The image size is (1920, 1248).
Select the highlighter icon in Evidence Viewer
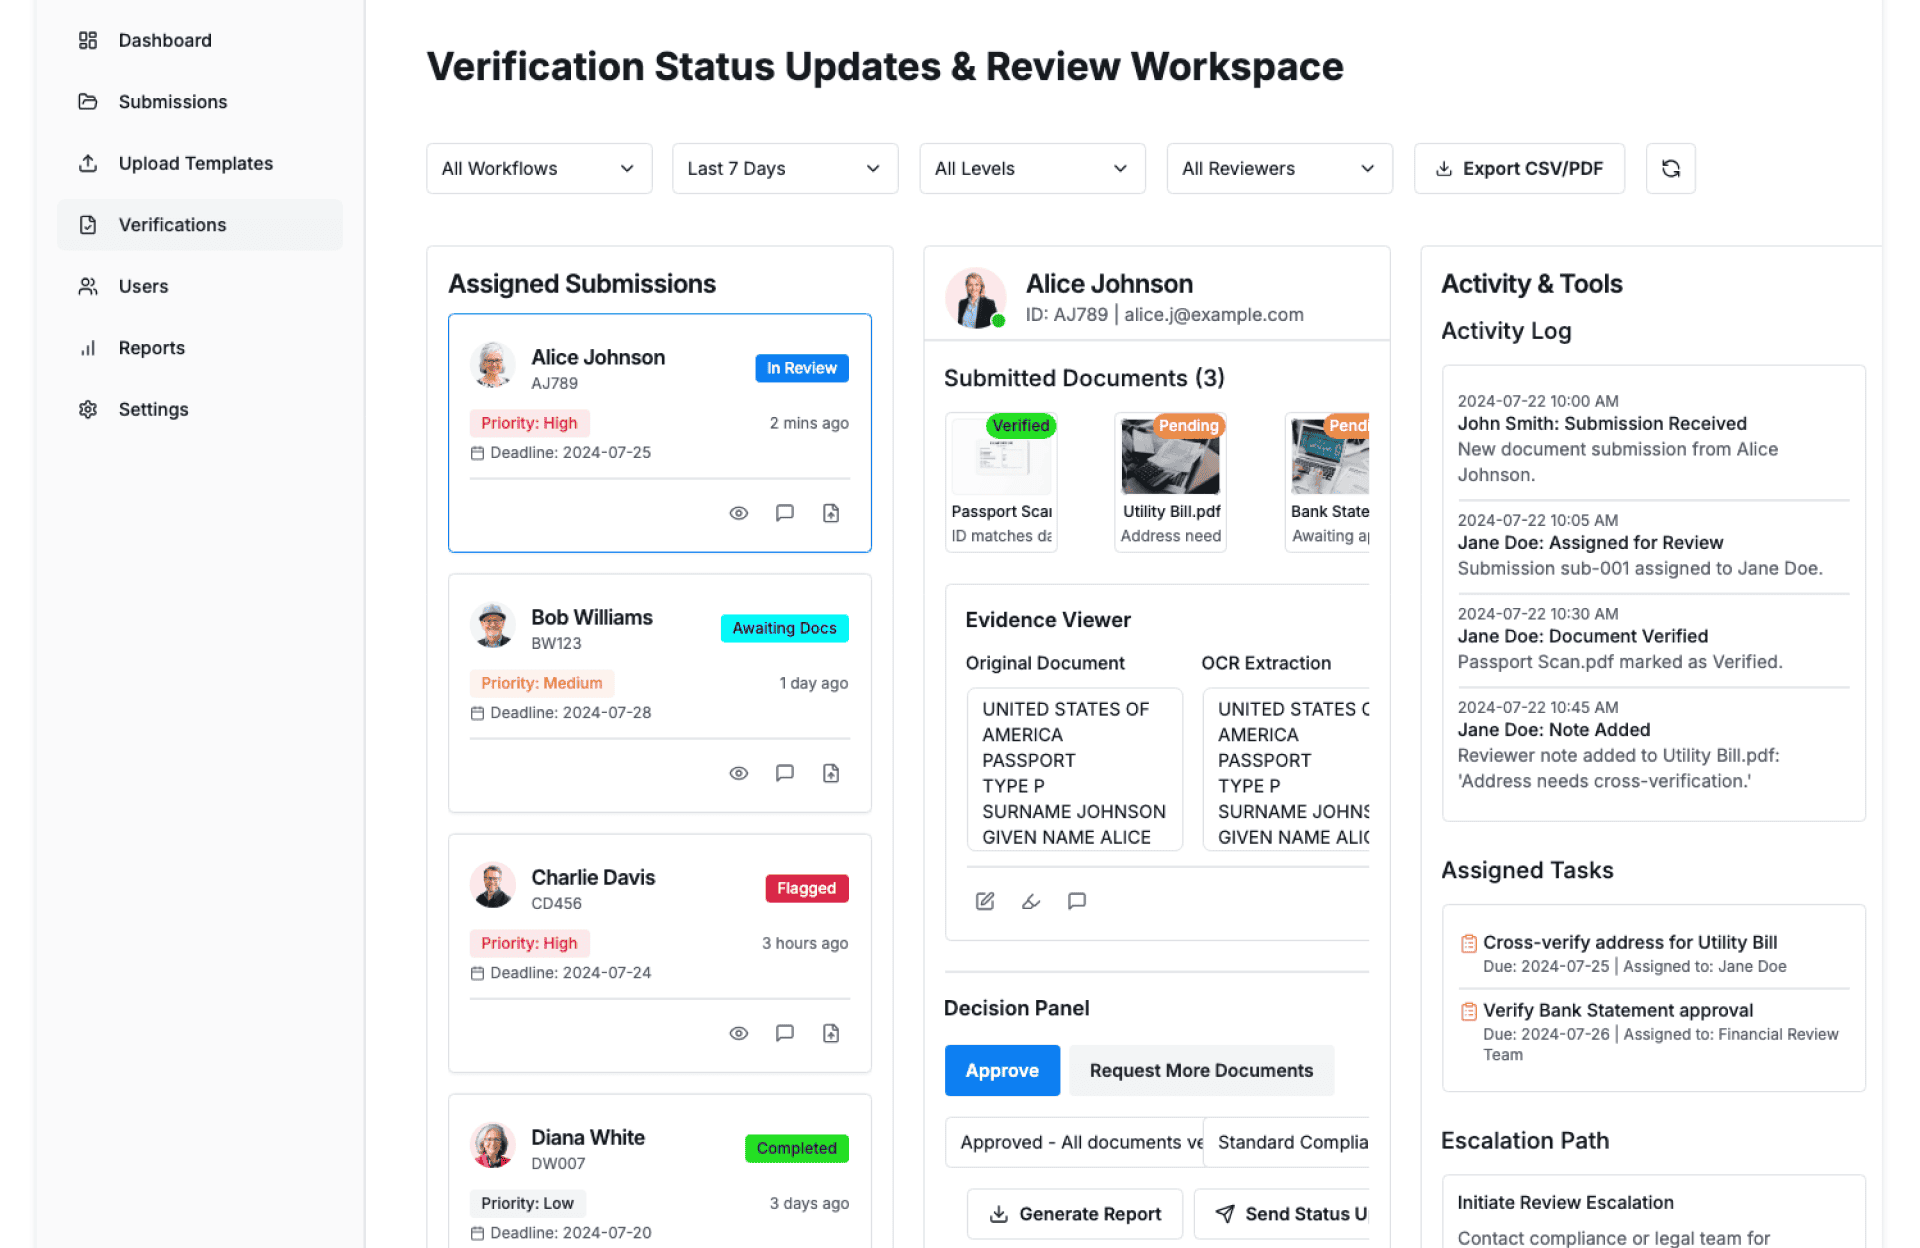click(1030, 901)
